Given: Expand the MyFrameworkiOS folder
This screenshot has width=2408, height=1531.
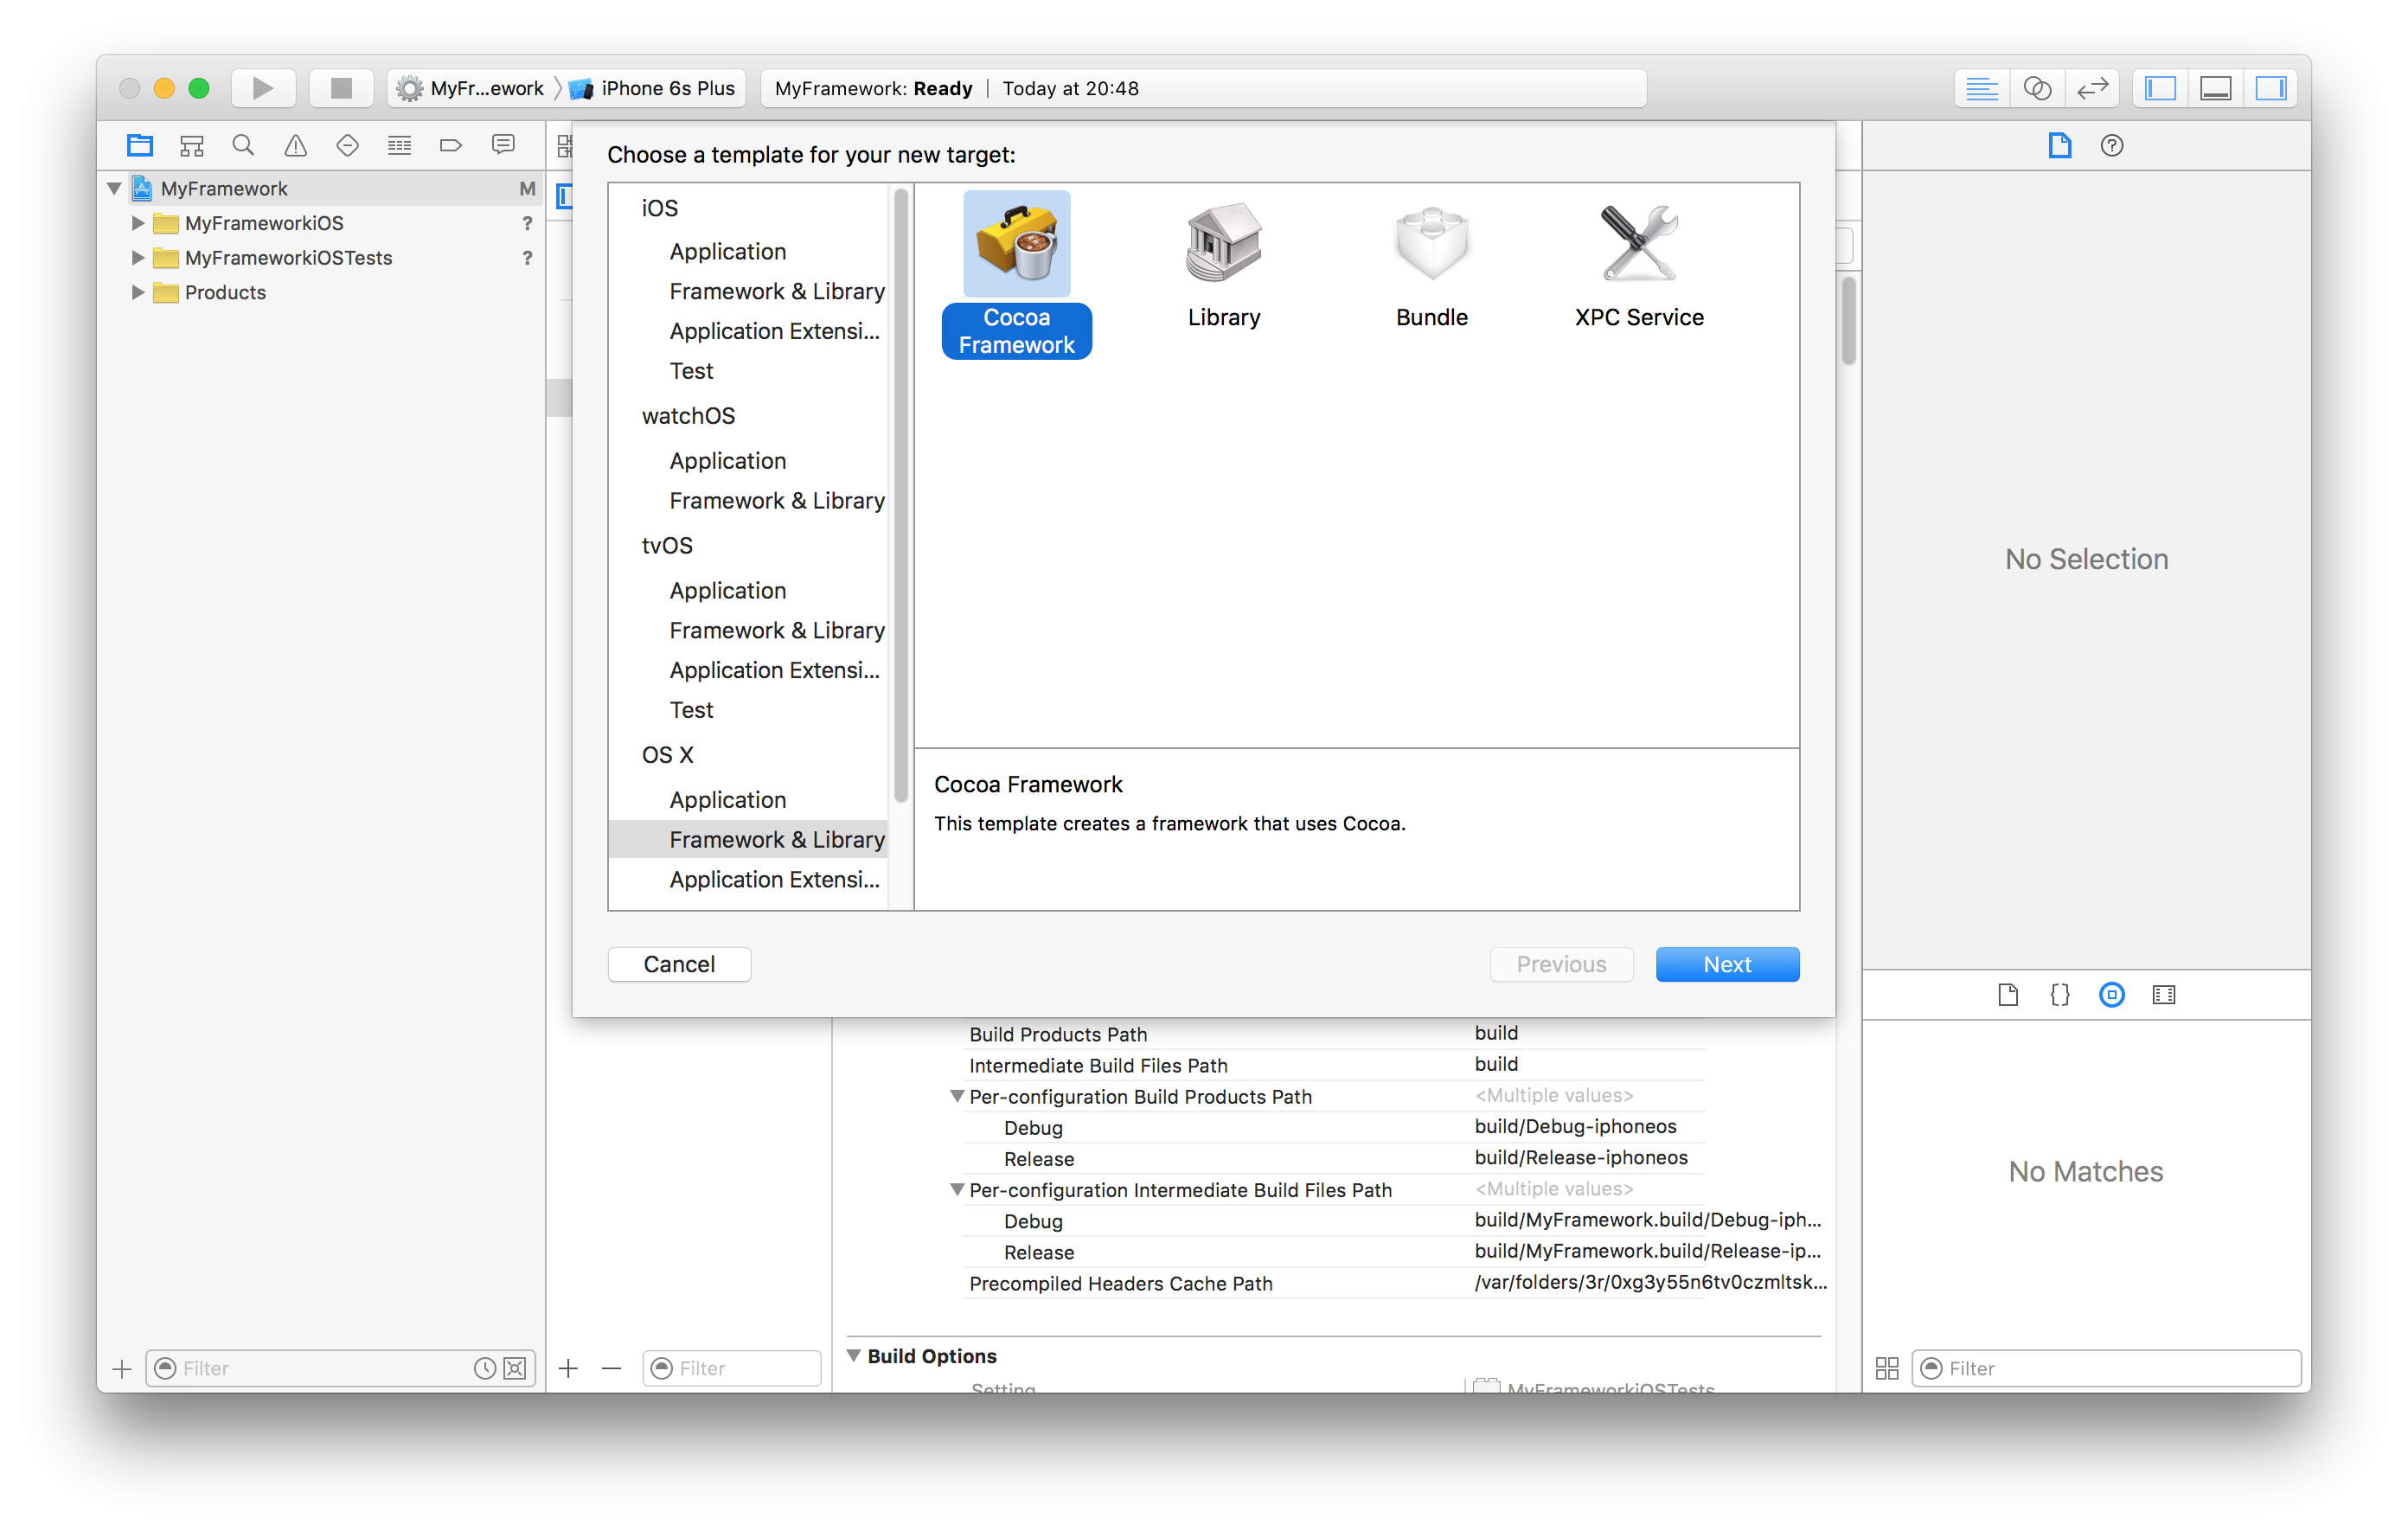Looking at the screenshot, I should 138,223.
